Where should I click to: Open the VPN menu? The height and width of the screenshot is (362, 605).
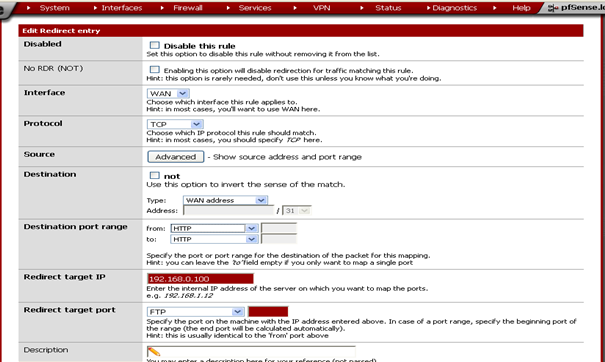coord(321,8)
